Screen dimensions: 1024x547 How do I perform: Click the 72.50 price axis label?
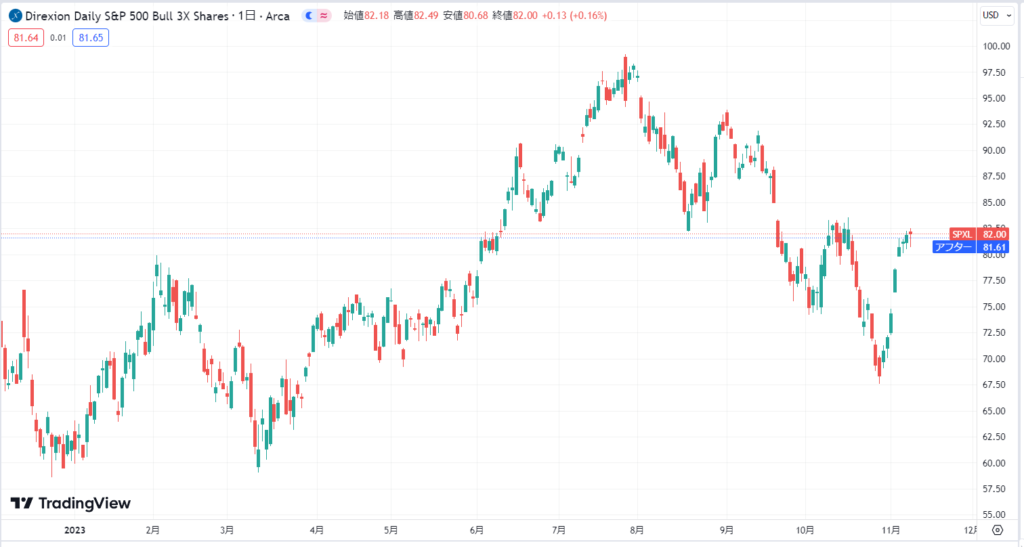point(994,333)
